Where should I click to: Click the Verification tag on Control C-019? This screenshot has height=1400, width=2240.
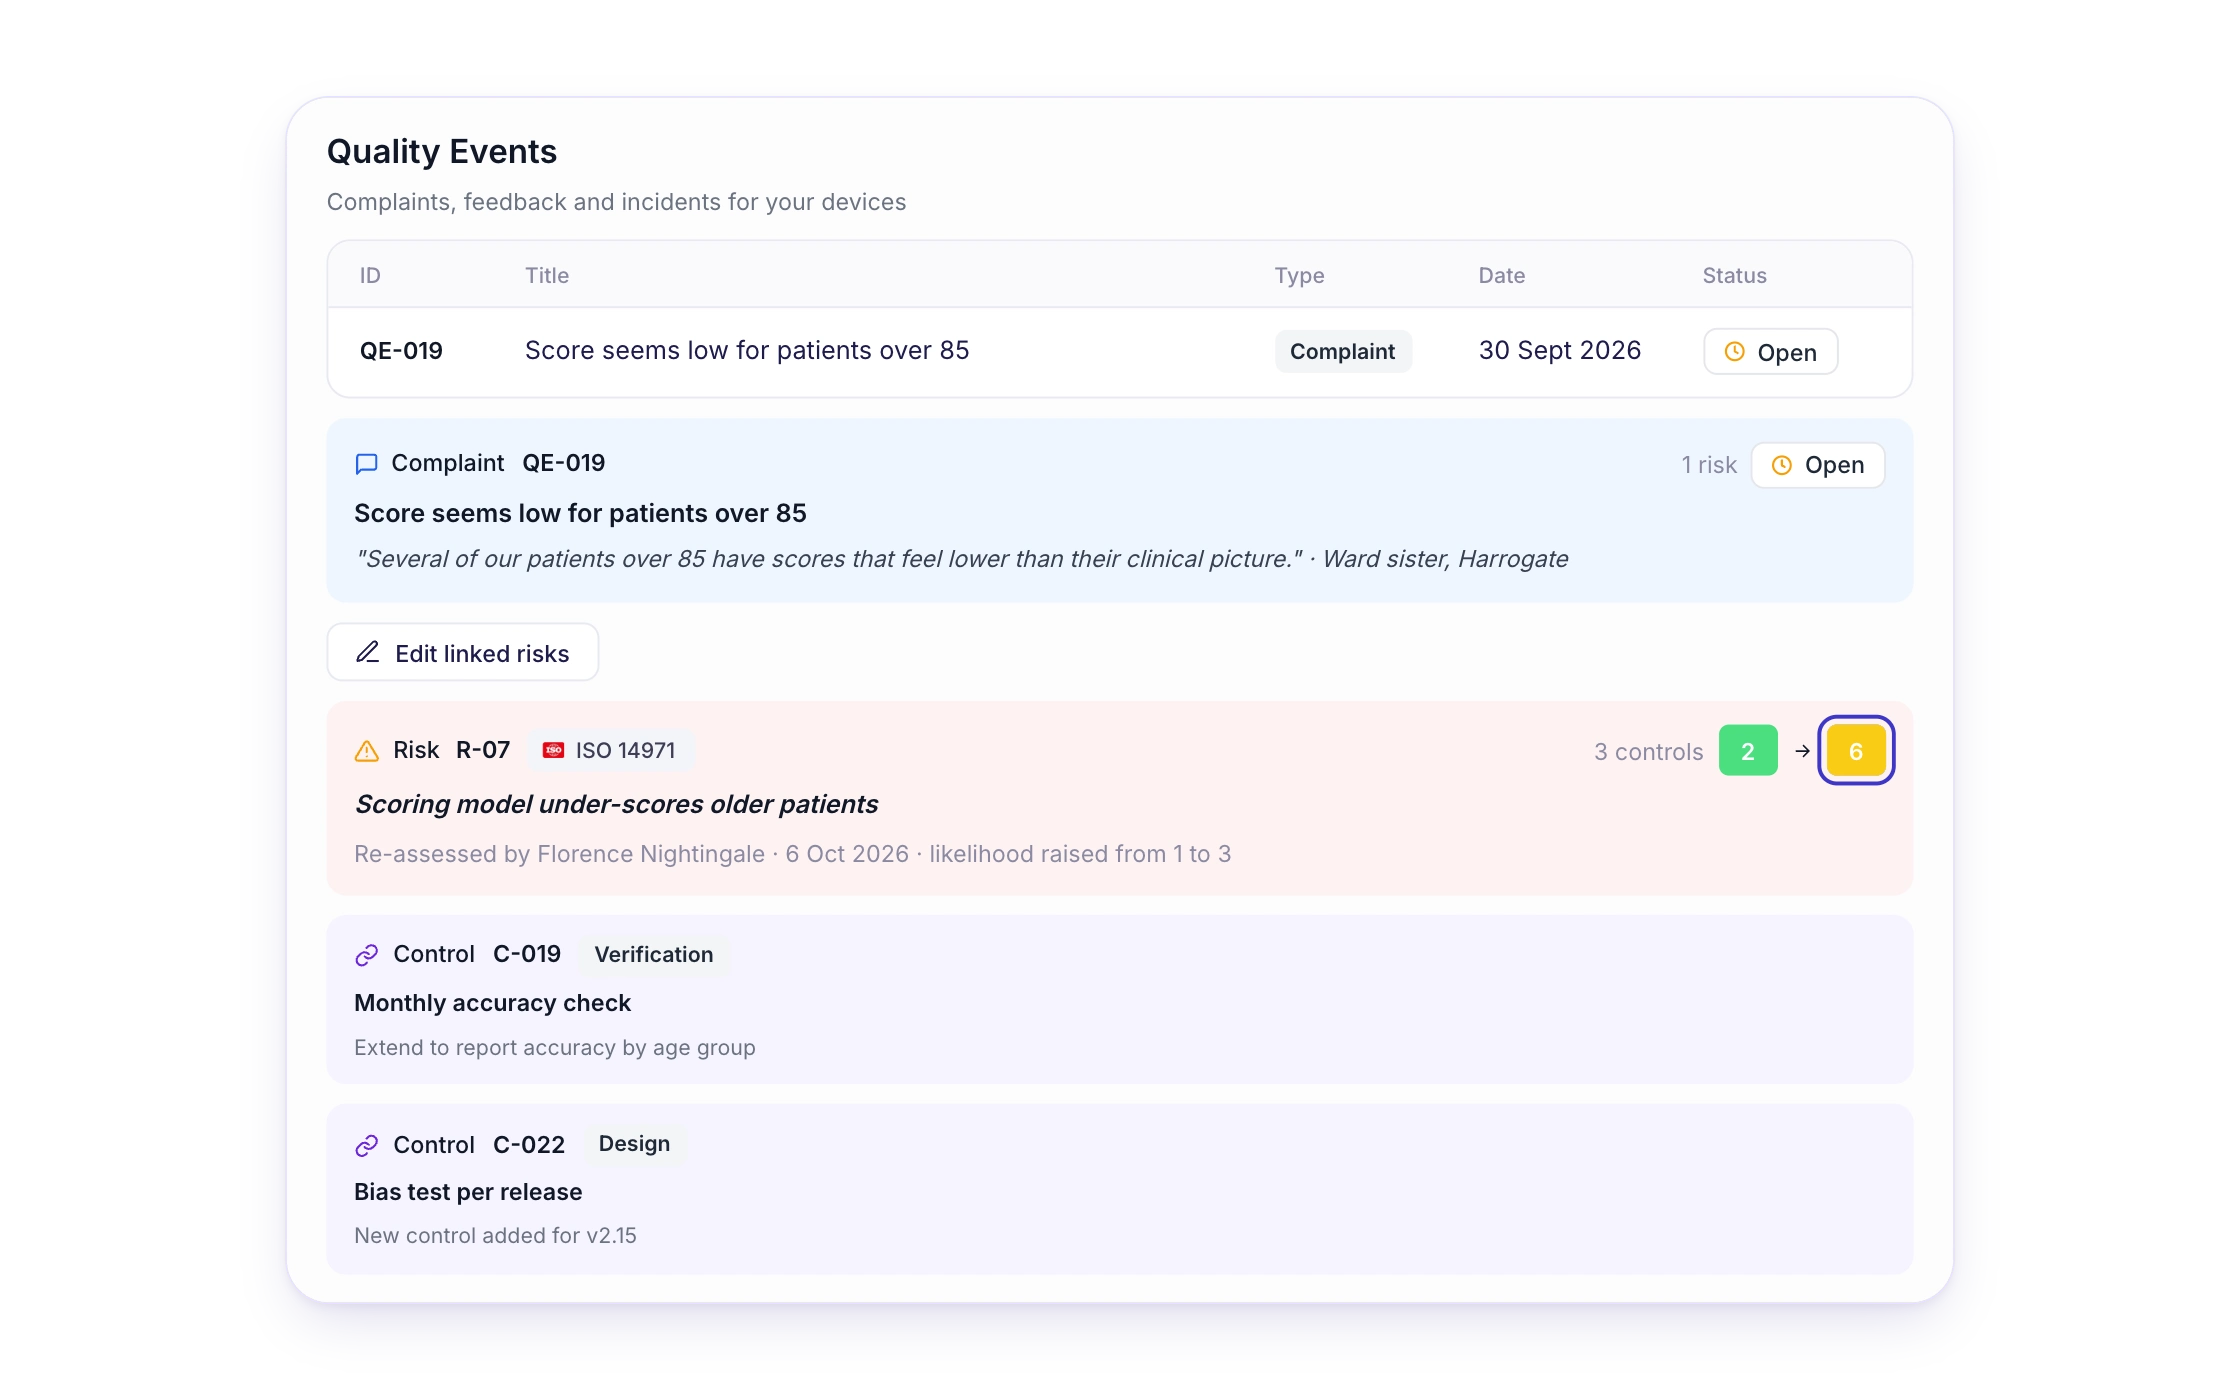click(x=654, y=954)
